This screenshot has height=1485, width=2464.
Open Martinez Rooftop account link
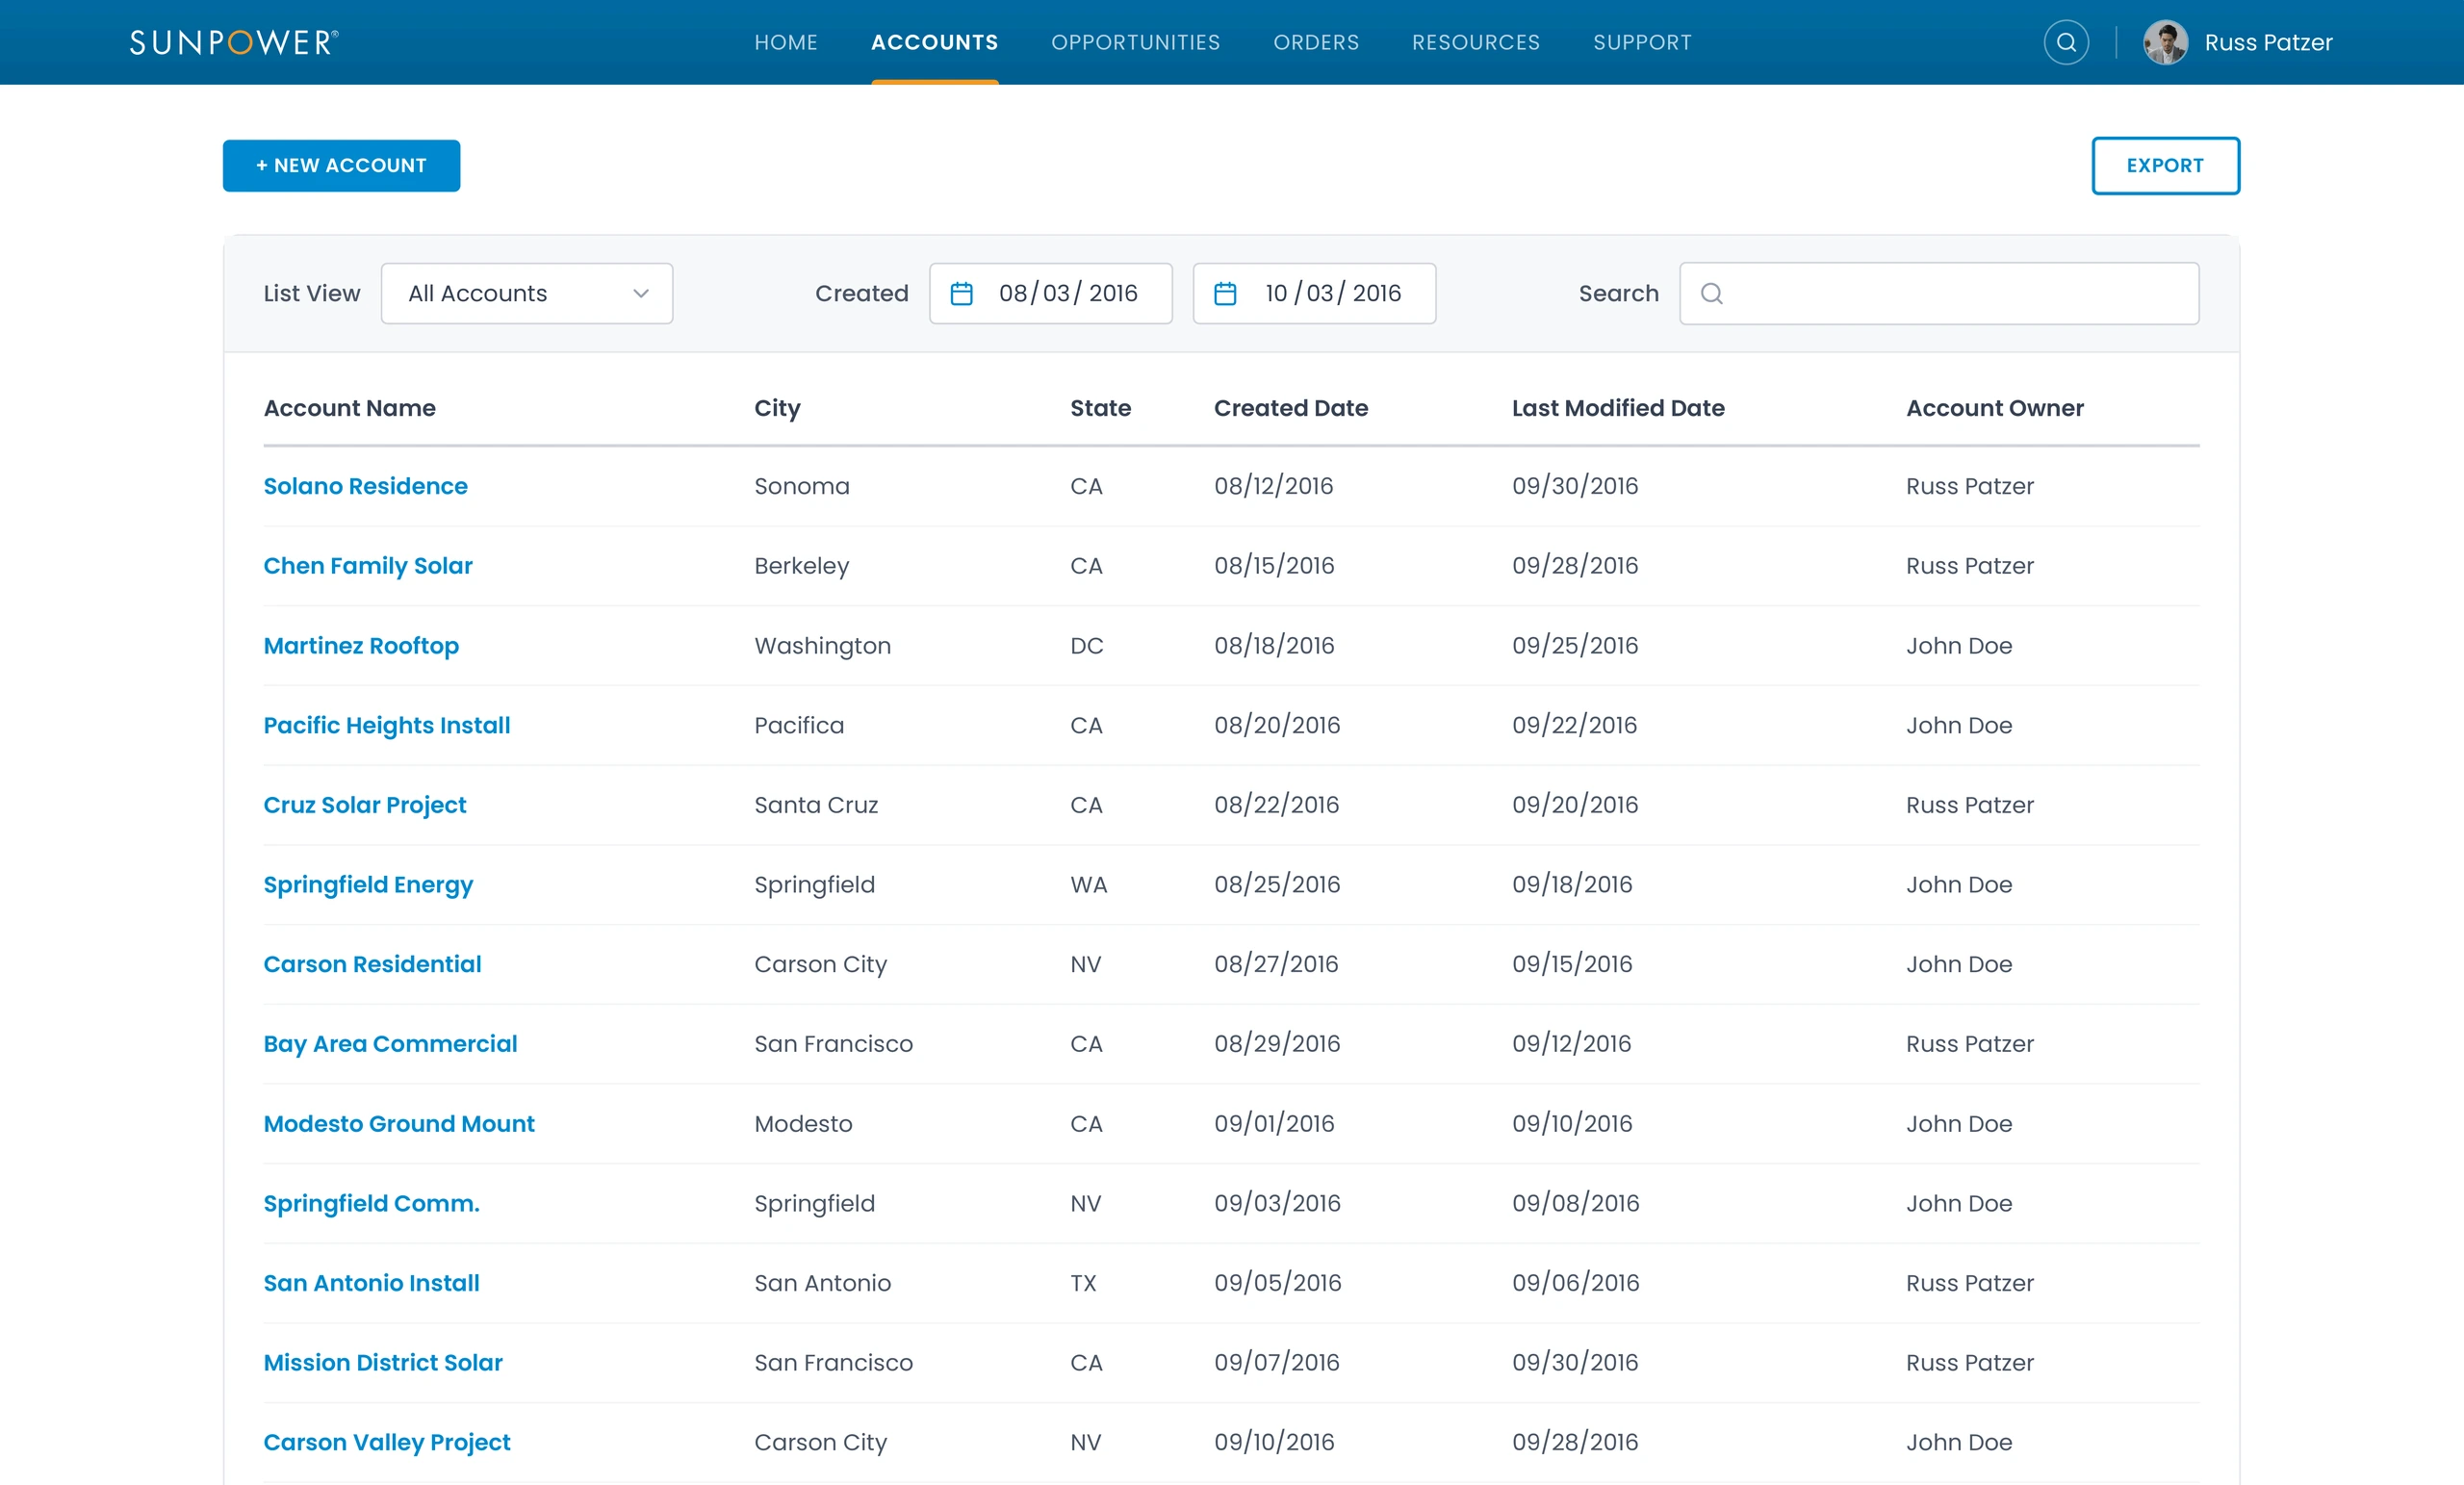361,646
